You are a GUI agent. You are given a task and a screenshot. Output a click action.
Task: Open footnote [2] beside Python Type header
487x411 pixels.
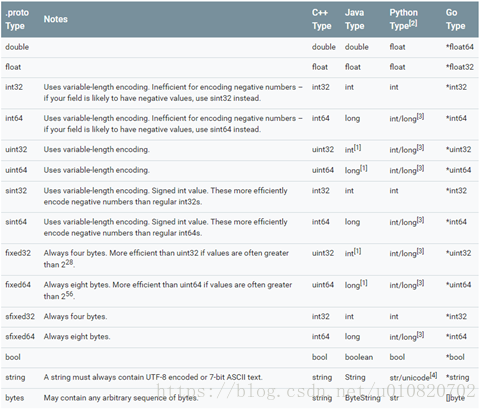pos(413,23)
